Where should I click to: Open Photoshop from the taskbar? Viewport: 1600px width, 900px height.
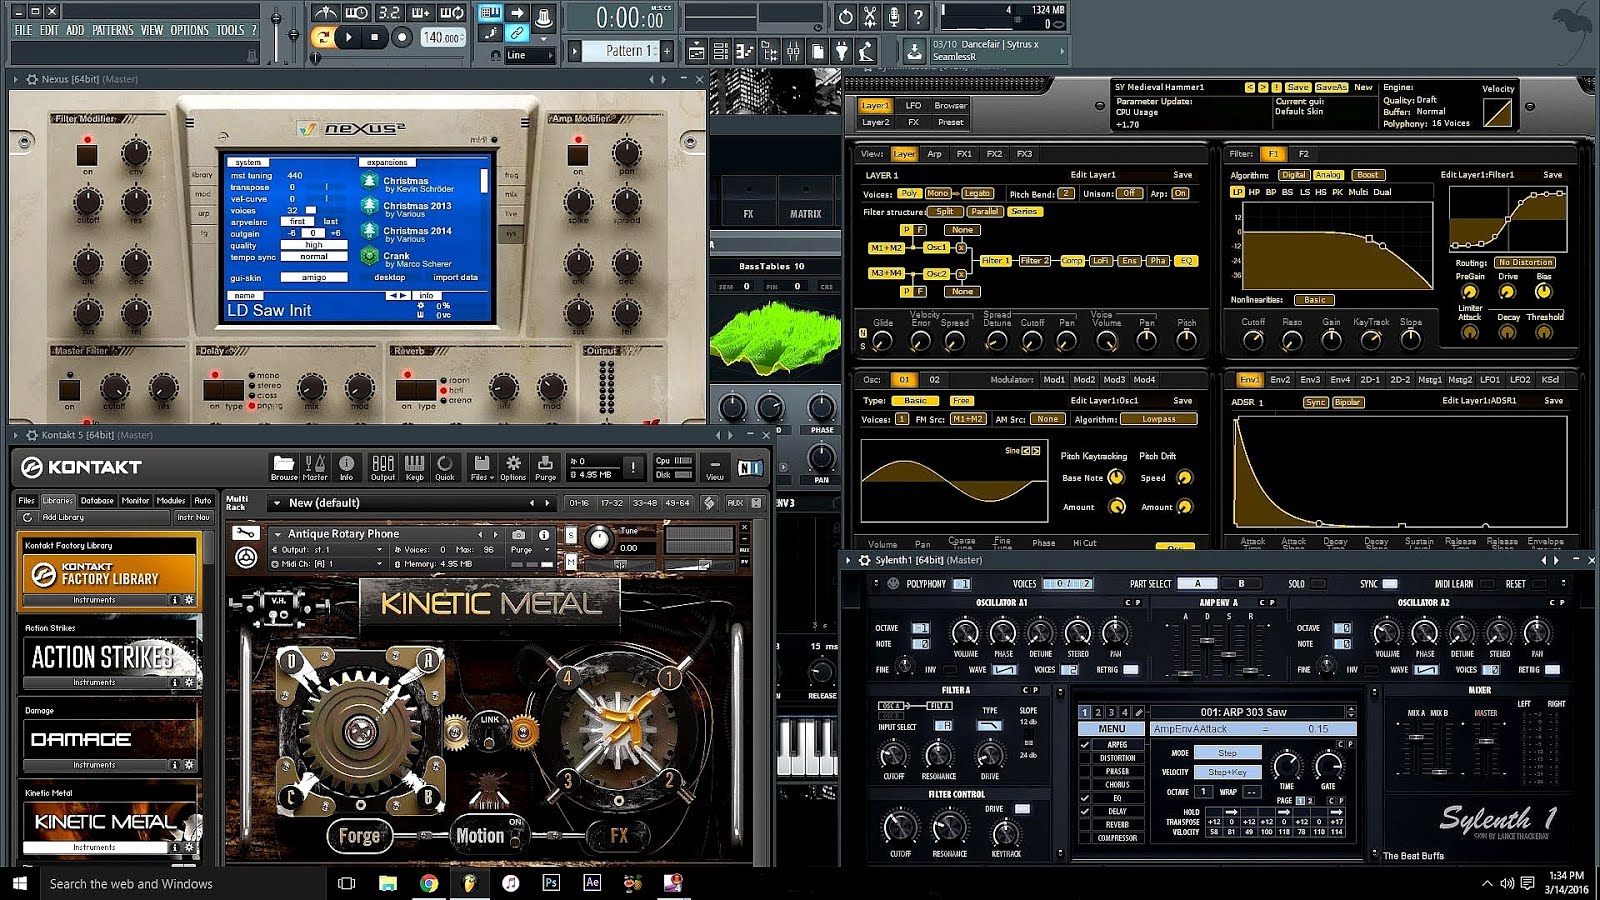551,884
